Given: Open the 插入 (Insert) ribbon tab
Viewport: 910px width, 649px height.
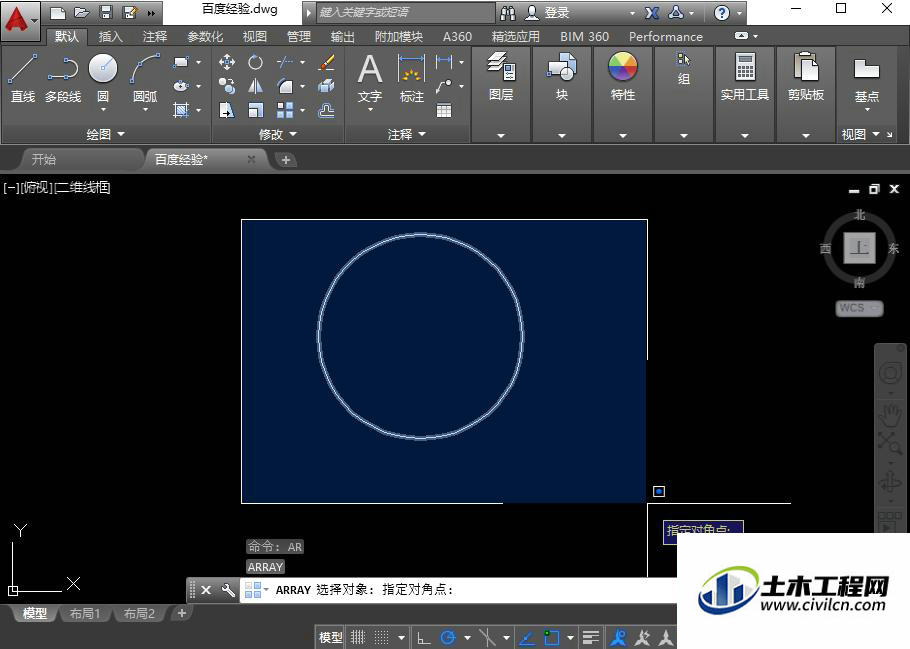Looking at the screenshot, I should coord(110,37).
